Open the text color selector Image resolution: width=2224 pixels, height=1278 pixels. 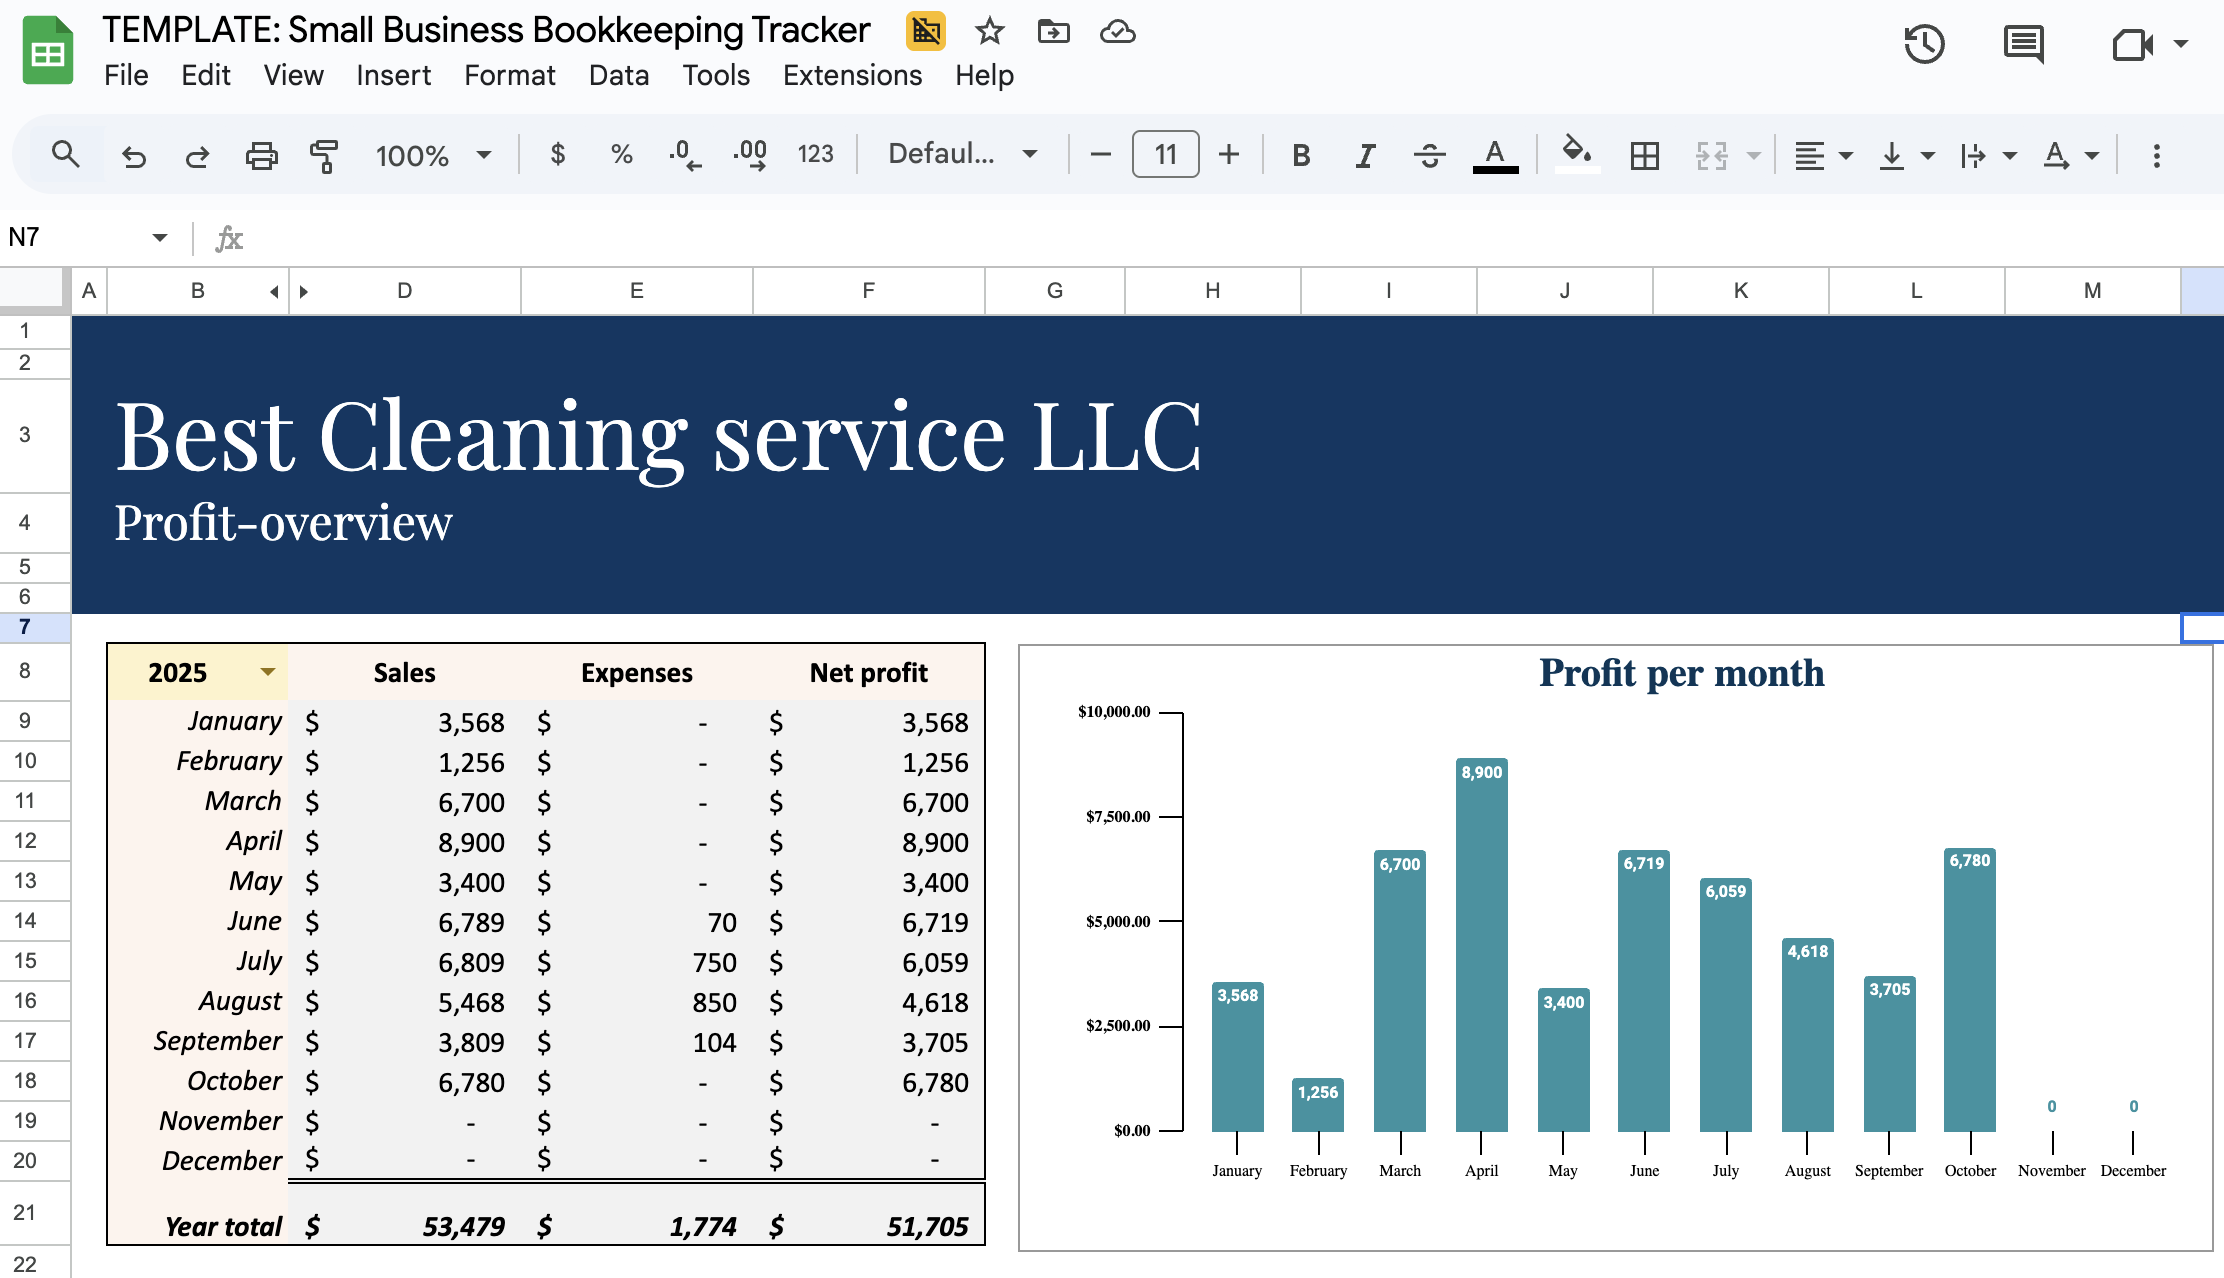pyautogui.click(x=1494, y=155)
